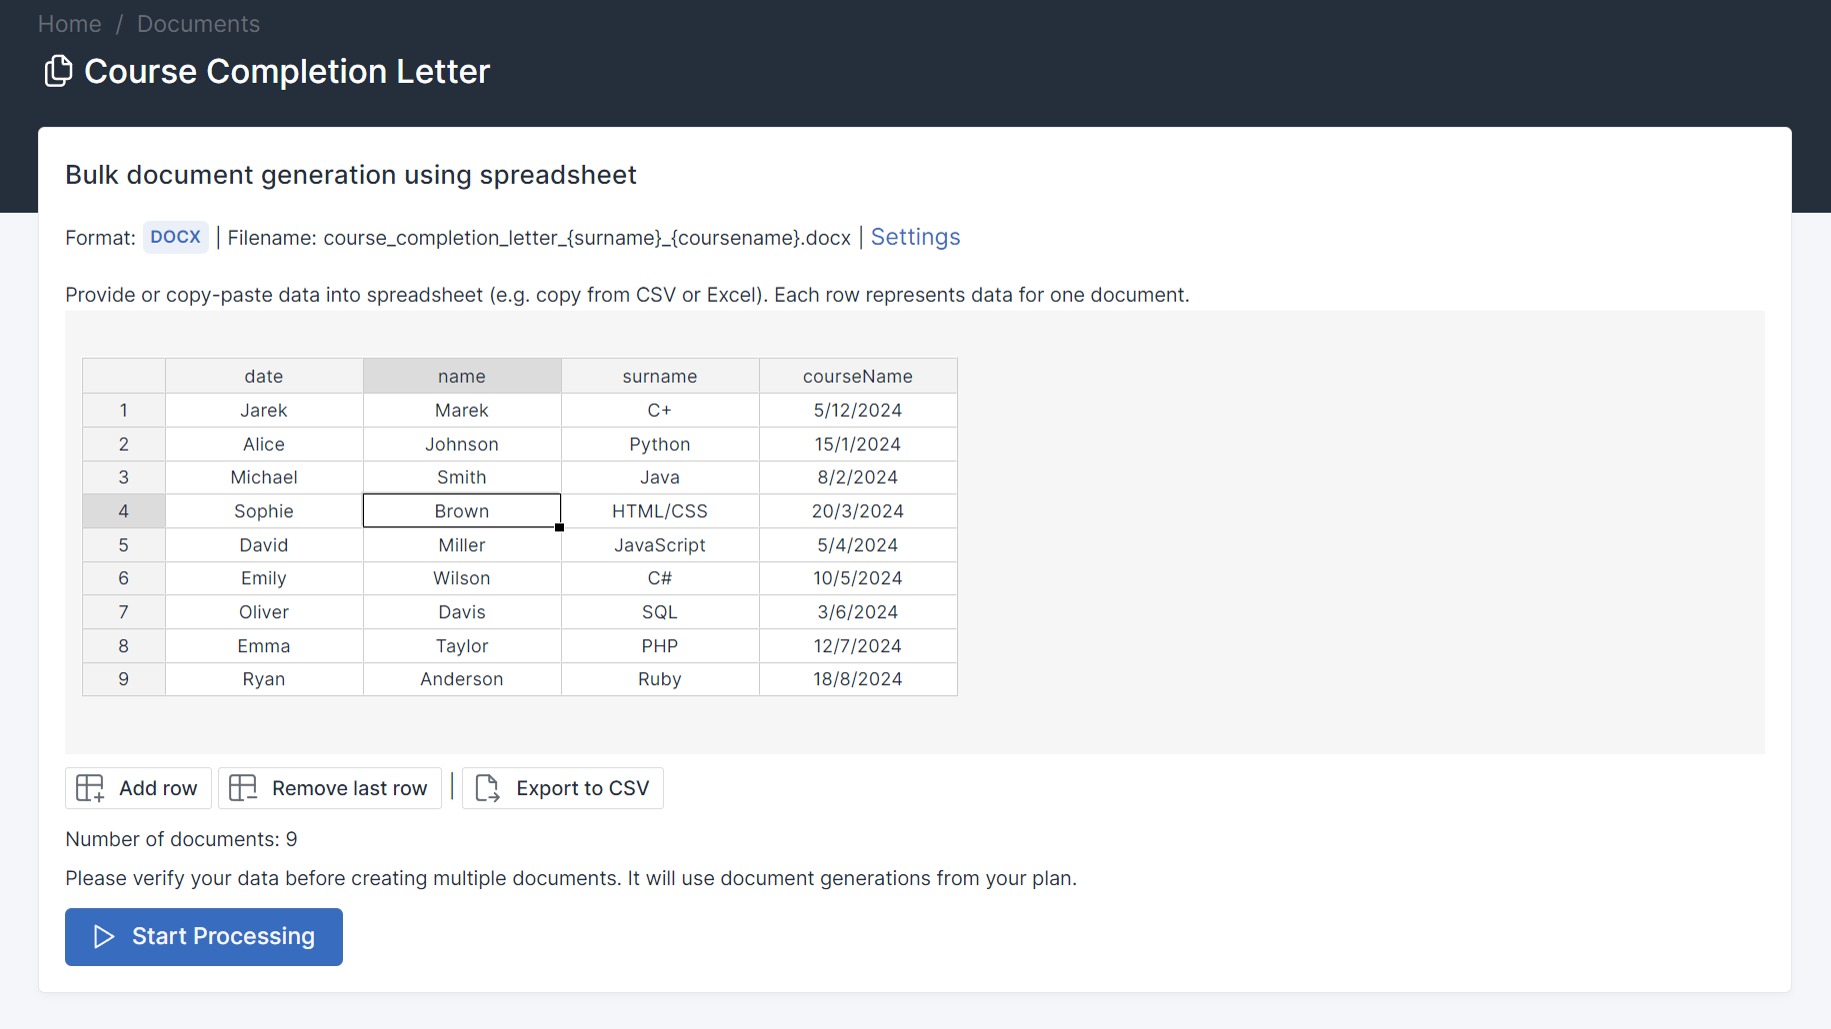The height and width of the screenshot is (1029, 1831).
Task: Click the Add row table icon
Action: [90, 788]
